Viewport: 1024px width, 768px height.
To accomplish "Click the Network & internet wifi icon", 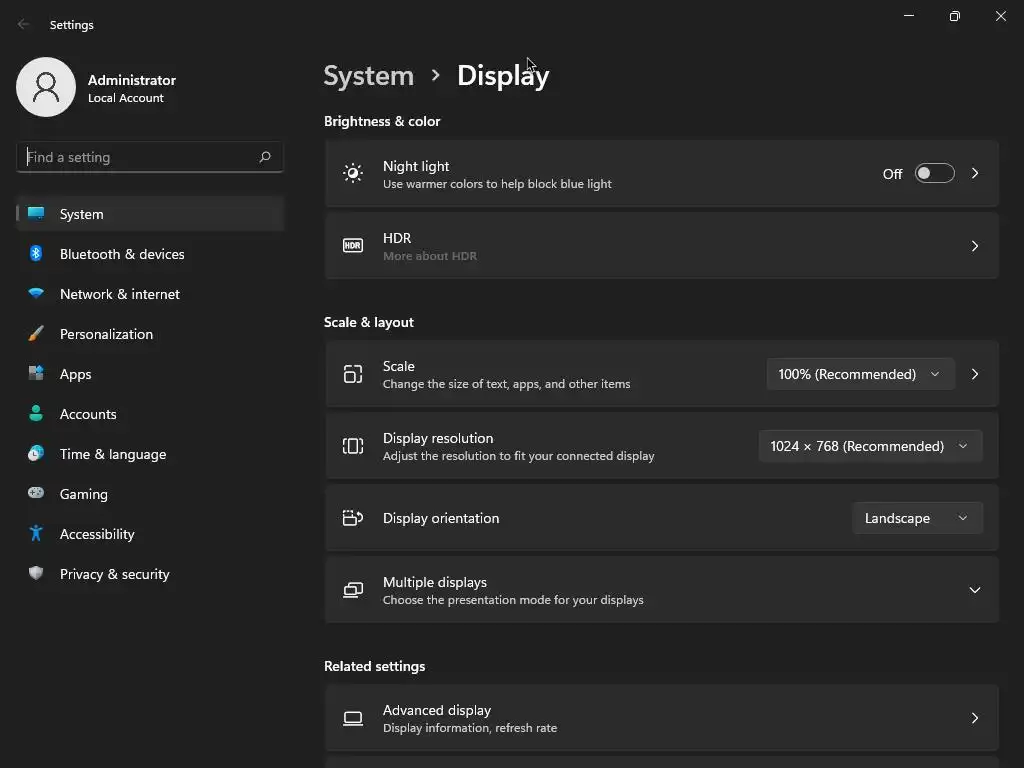I will (x=36, y=294).
